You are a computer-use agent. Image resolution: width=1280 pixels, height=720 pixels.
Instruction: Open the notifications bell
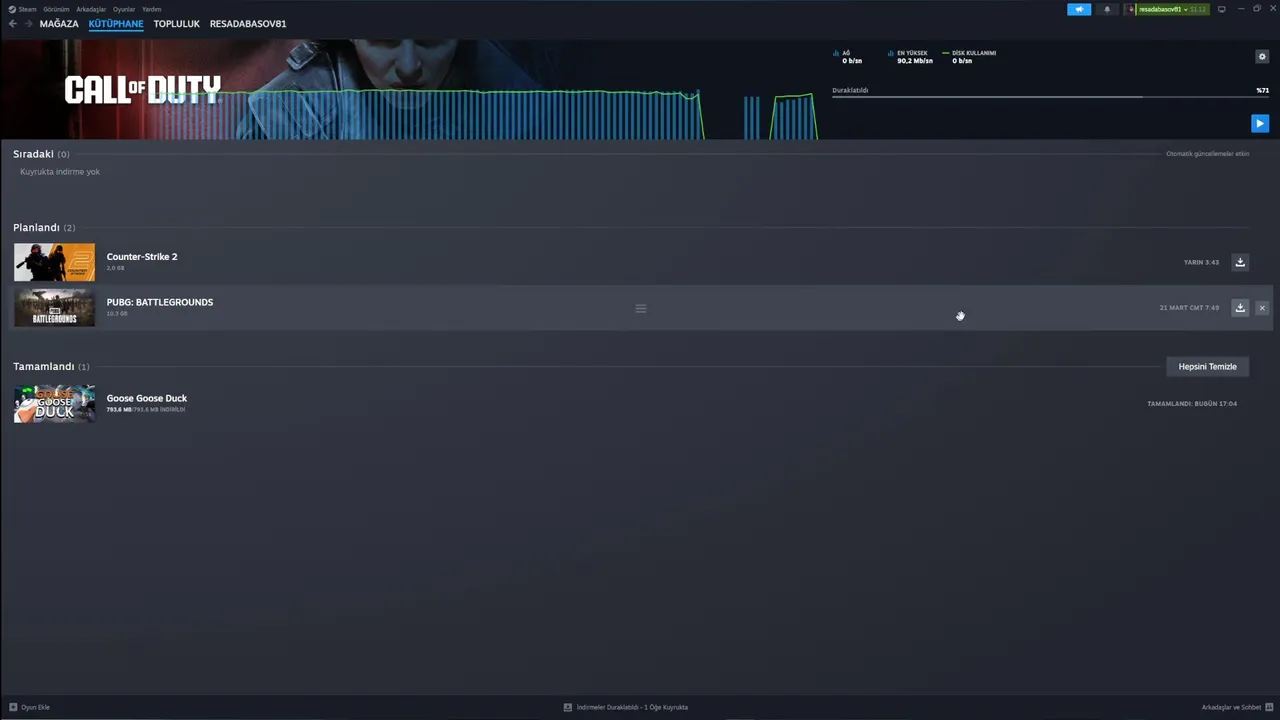point(1107,9)
